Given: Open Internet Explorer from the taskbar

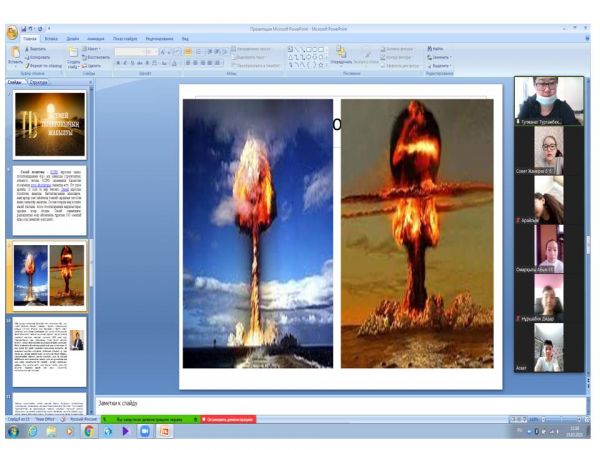Looking at the screenshot, I should [x=32, y=432].
